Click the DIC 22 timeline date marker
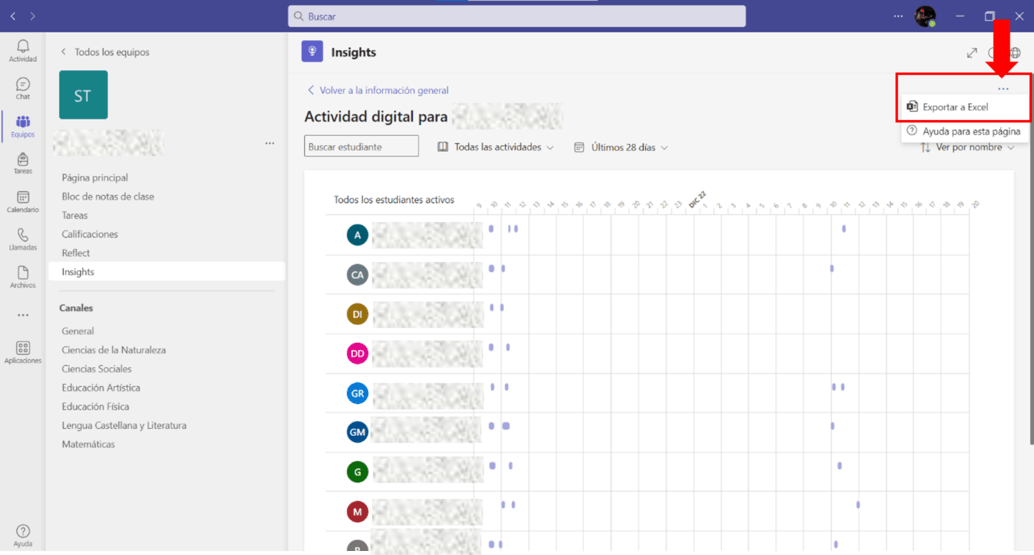The image size is (1034, 555). click(x=697, y=199)
